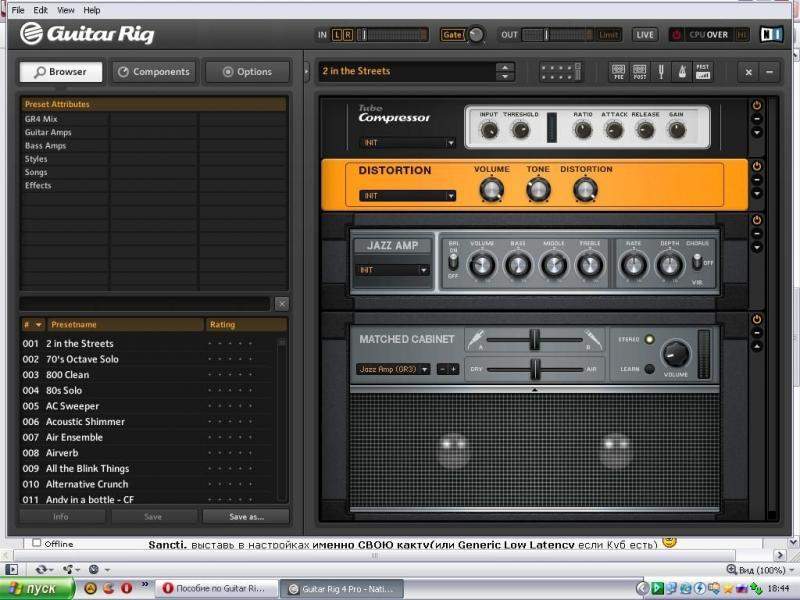Enable the Stereo LED on Matched Cabinet
The image size is (800, 600).
649,340
